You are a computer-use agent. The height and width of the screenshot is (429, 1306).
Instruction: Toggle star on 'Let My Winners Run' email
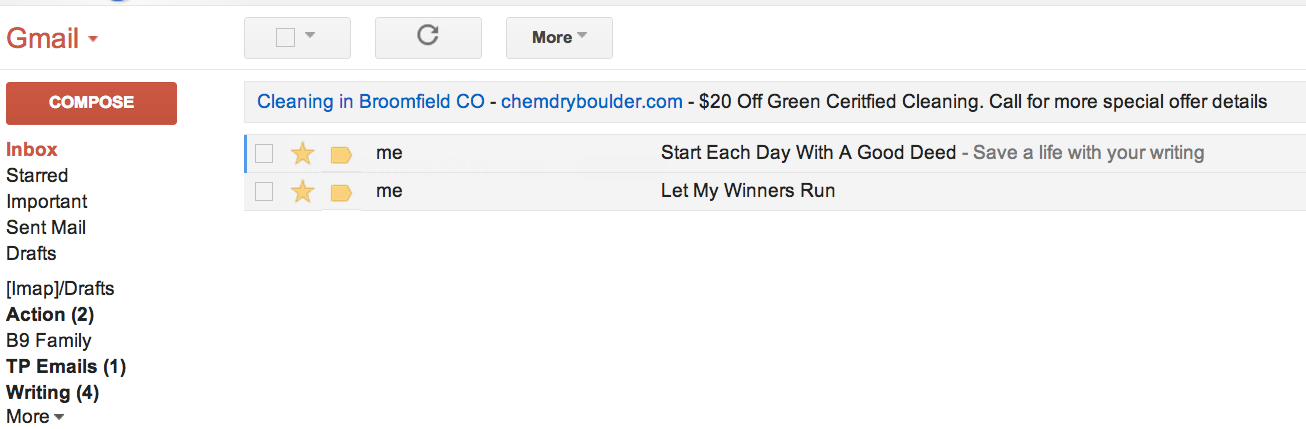(302, 191)
